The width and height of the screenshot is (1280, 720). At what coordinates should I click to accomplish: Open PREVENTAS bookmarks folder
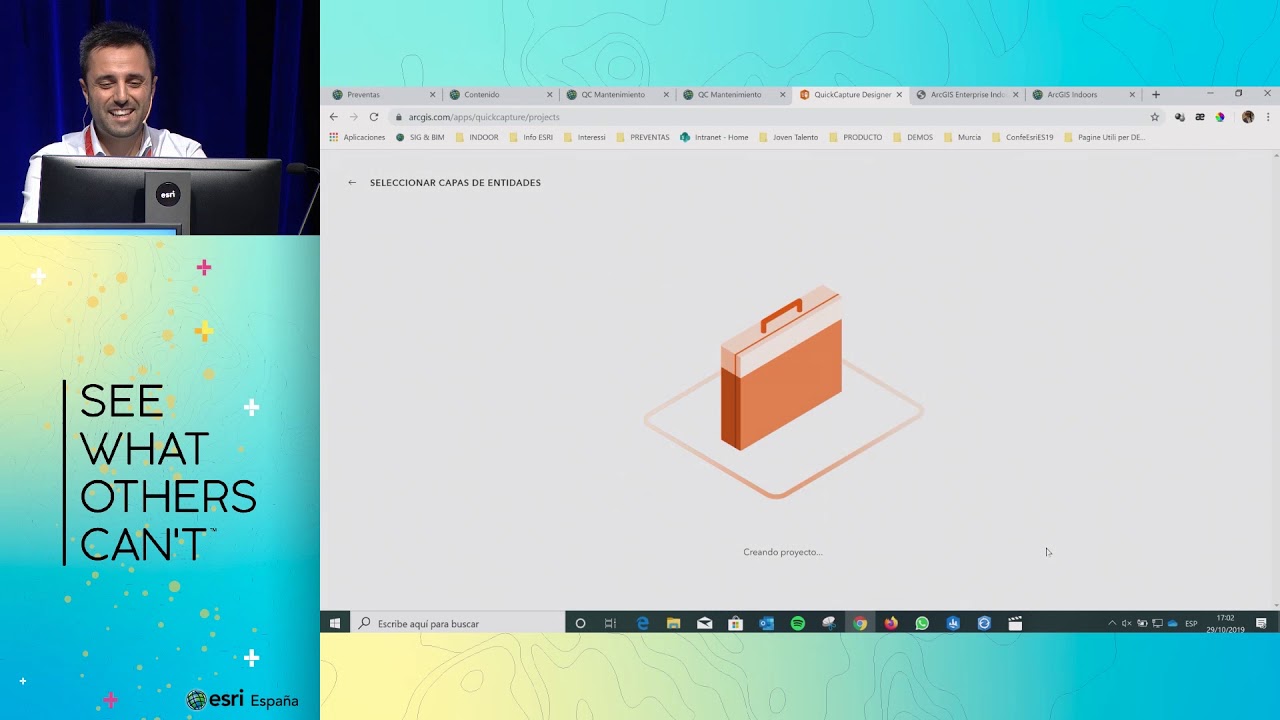tap(643, 137)
